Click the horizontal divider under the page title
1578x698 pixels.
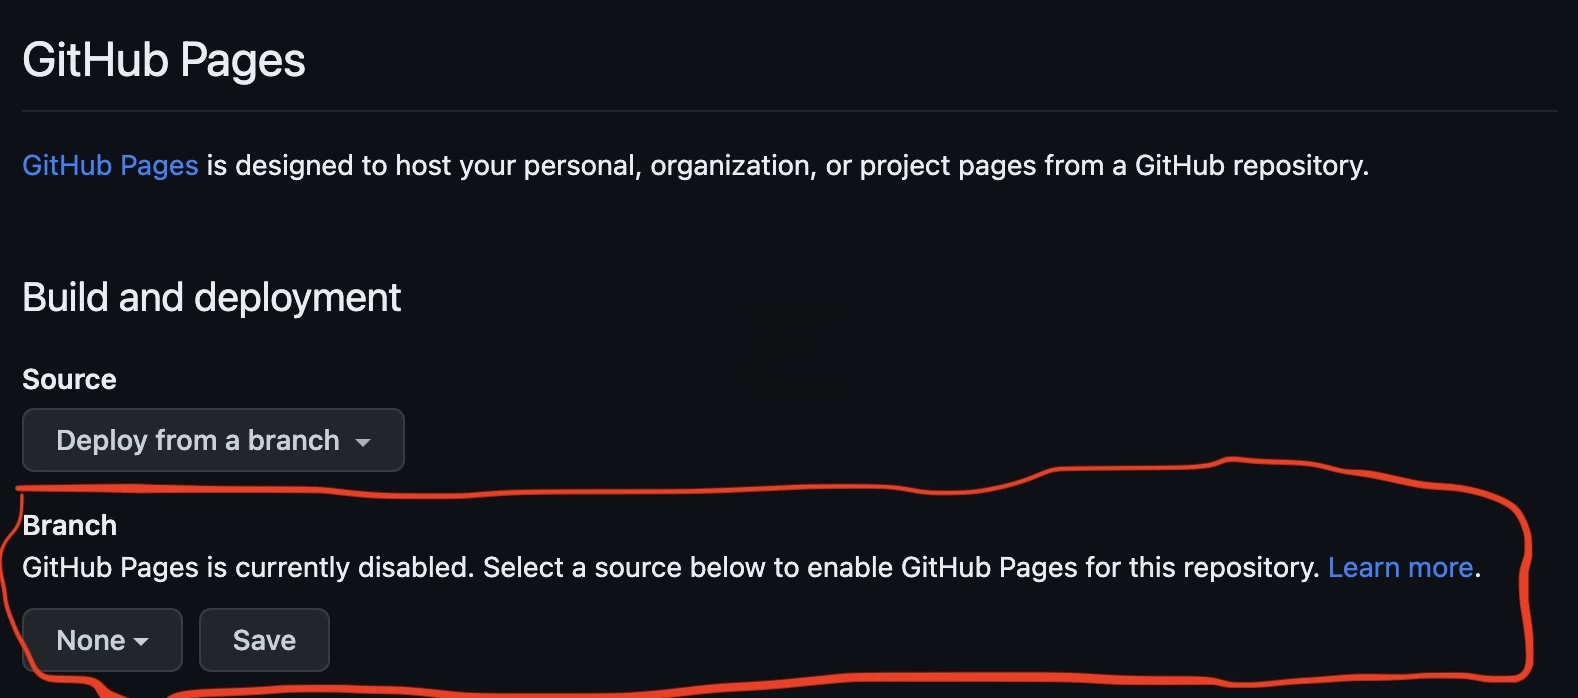click(x=789, y=111)
